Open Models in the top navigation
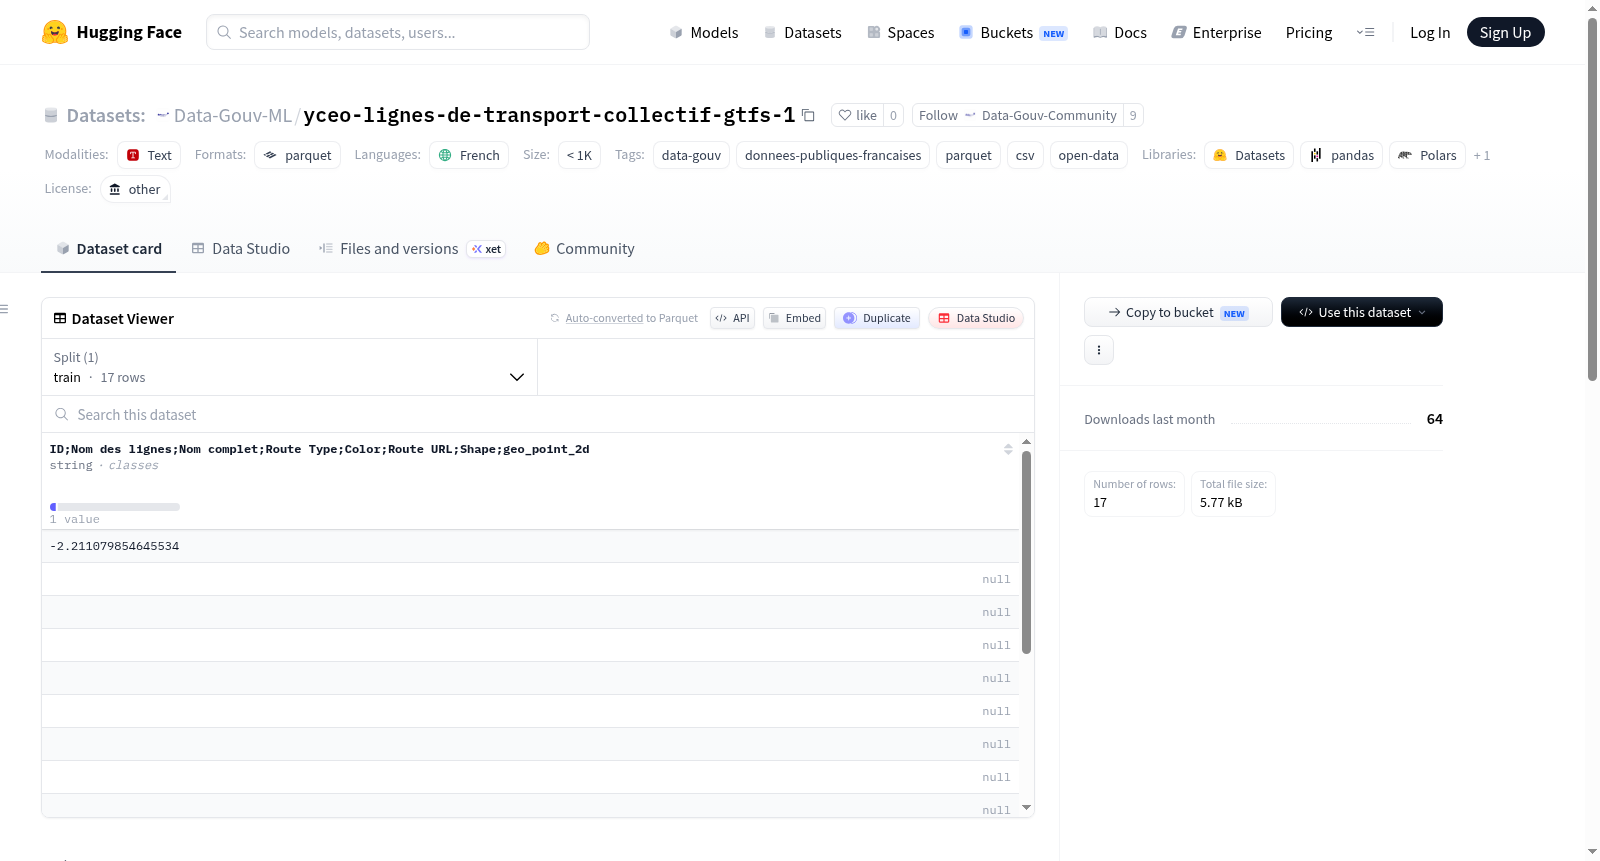Viewport: 1600px width, 861px height. (704, 32)
